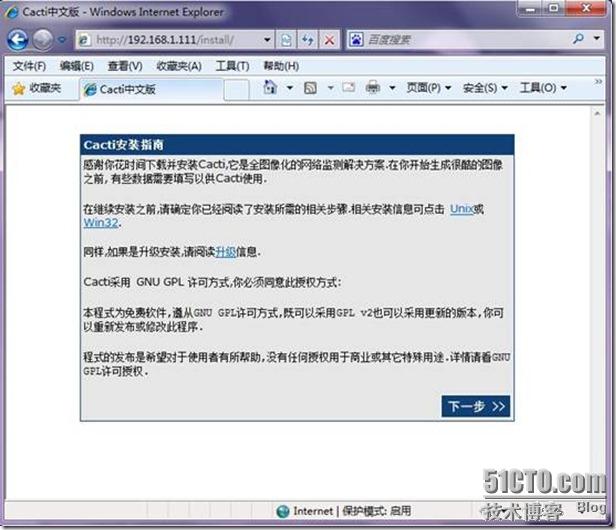
Task: Open the 页面(P) command bar menu
Action: (x=428, y=88)
